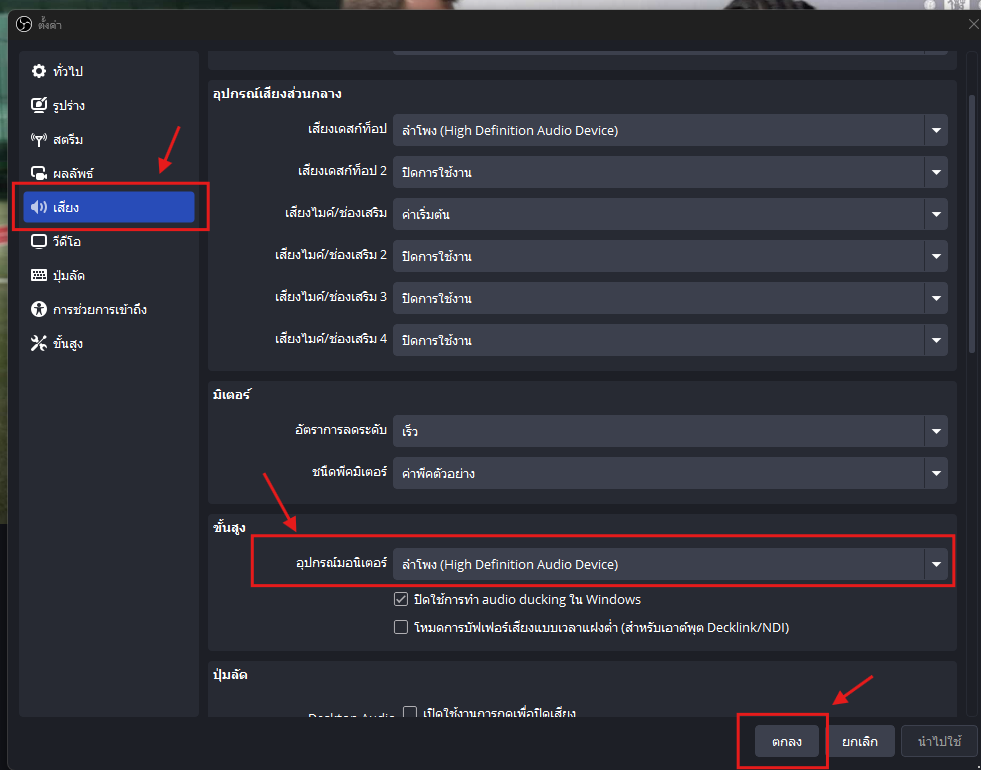Open the ชนิดพีคมิเตอร์ dropdown
Screen dimensions: 981x770
point(670,473)
